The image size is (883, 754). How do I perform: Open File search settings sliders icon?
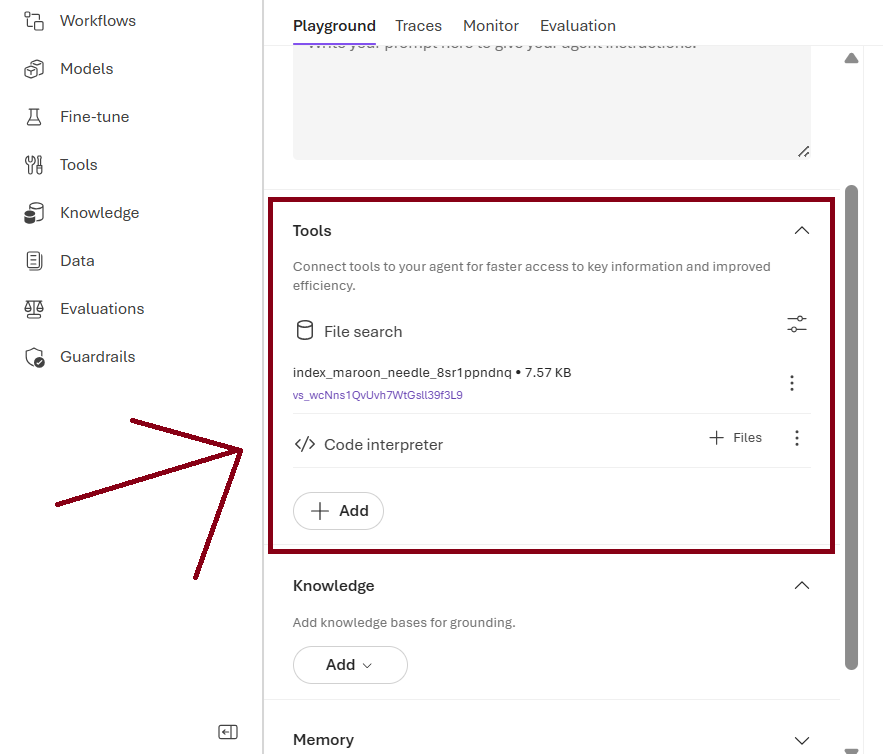click(797, 324)
